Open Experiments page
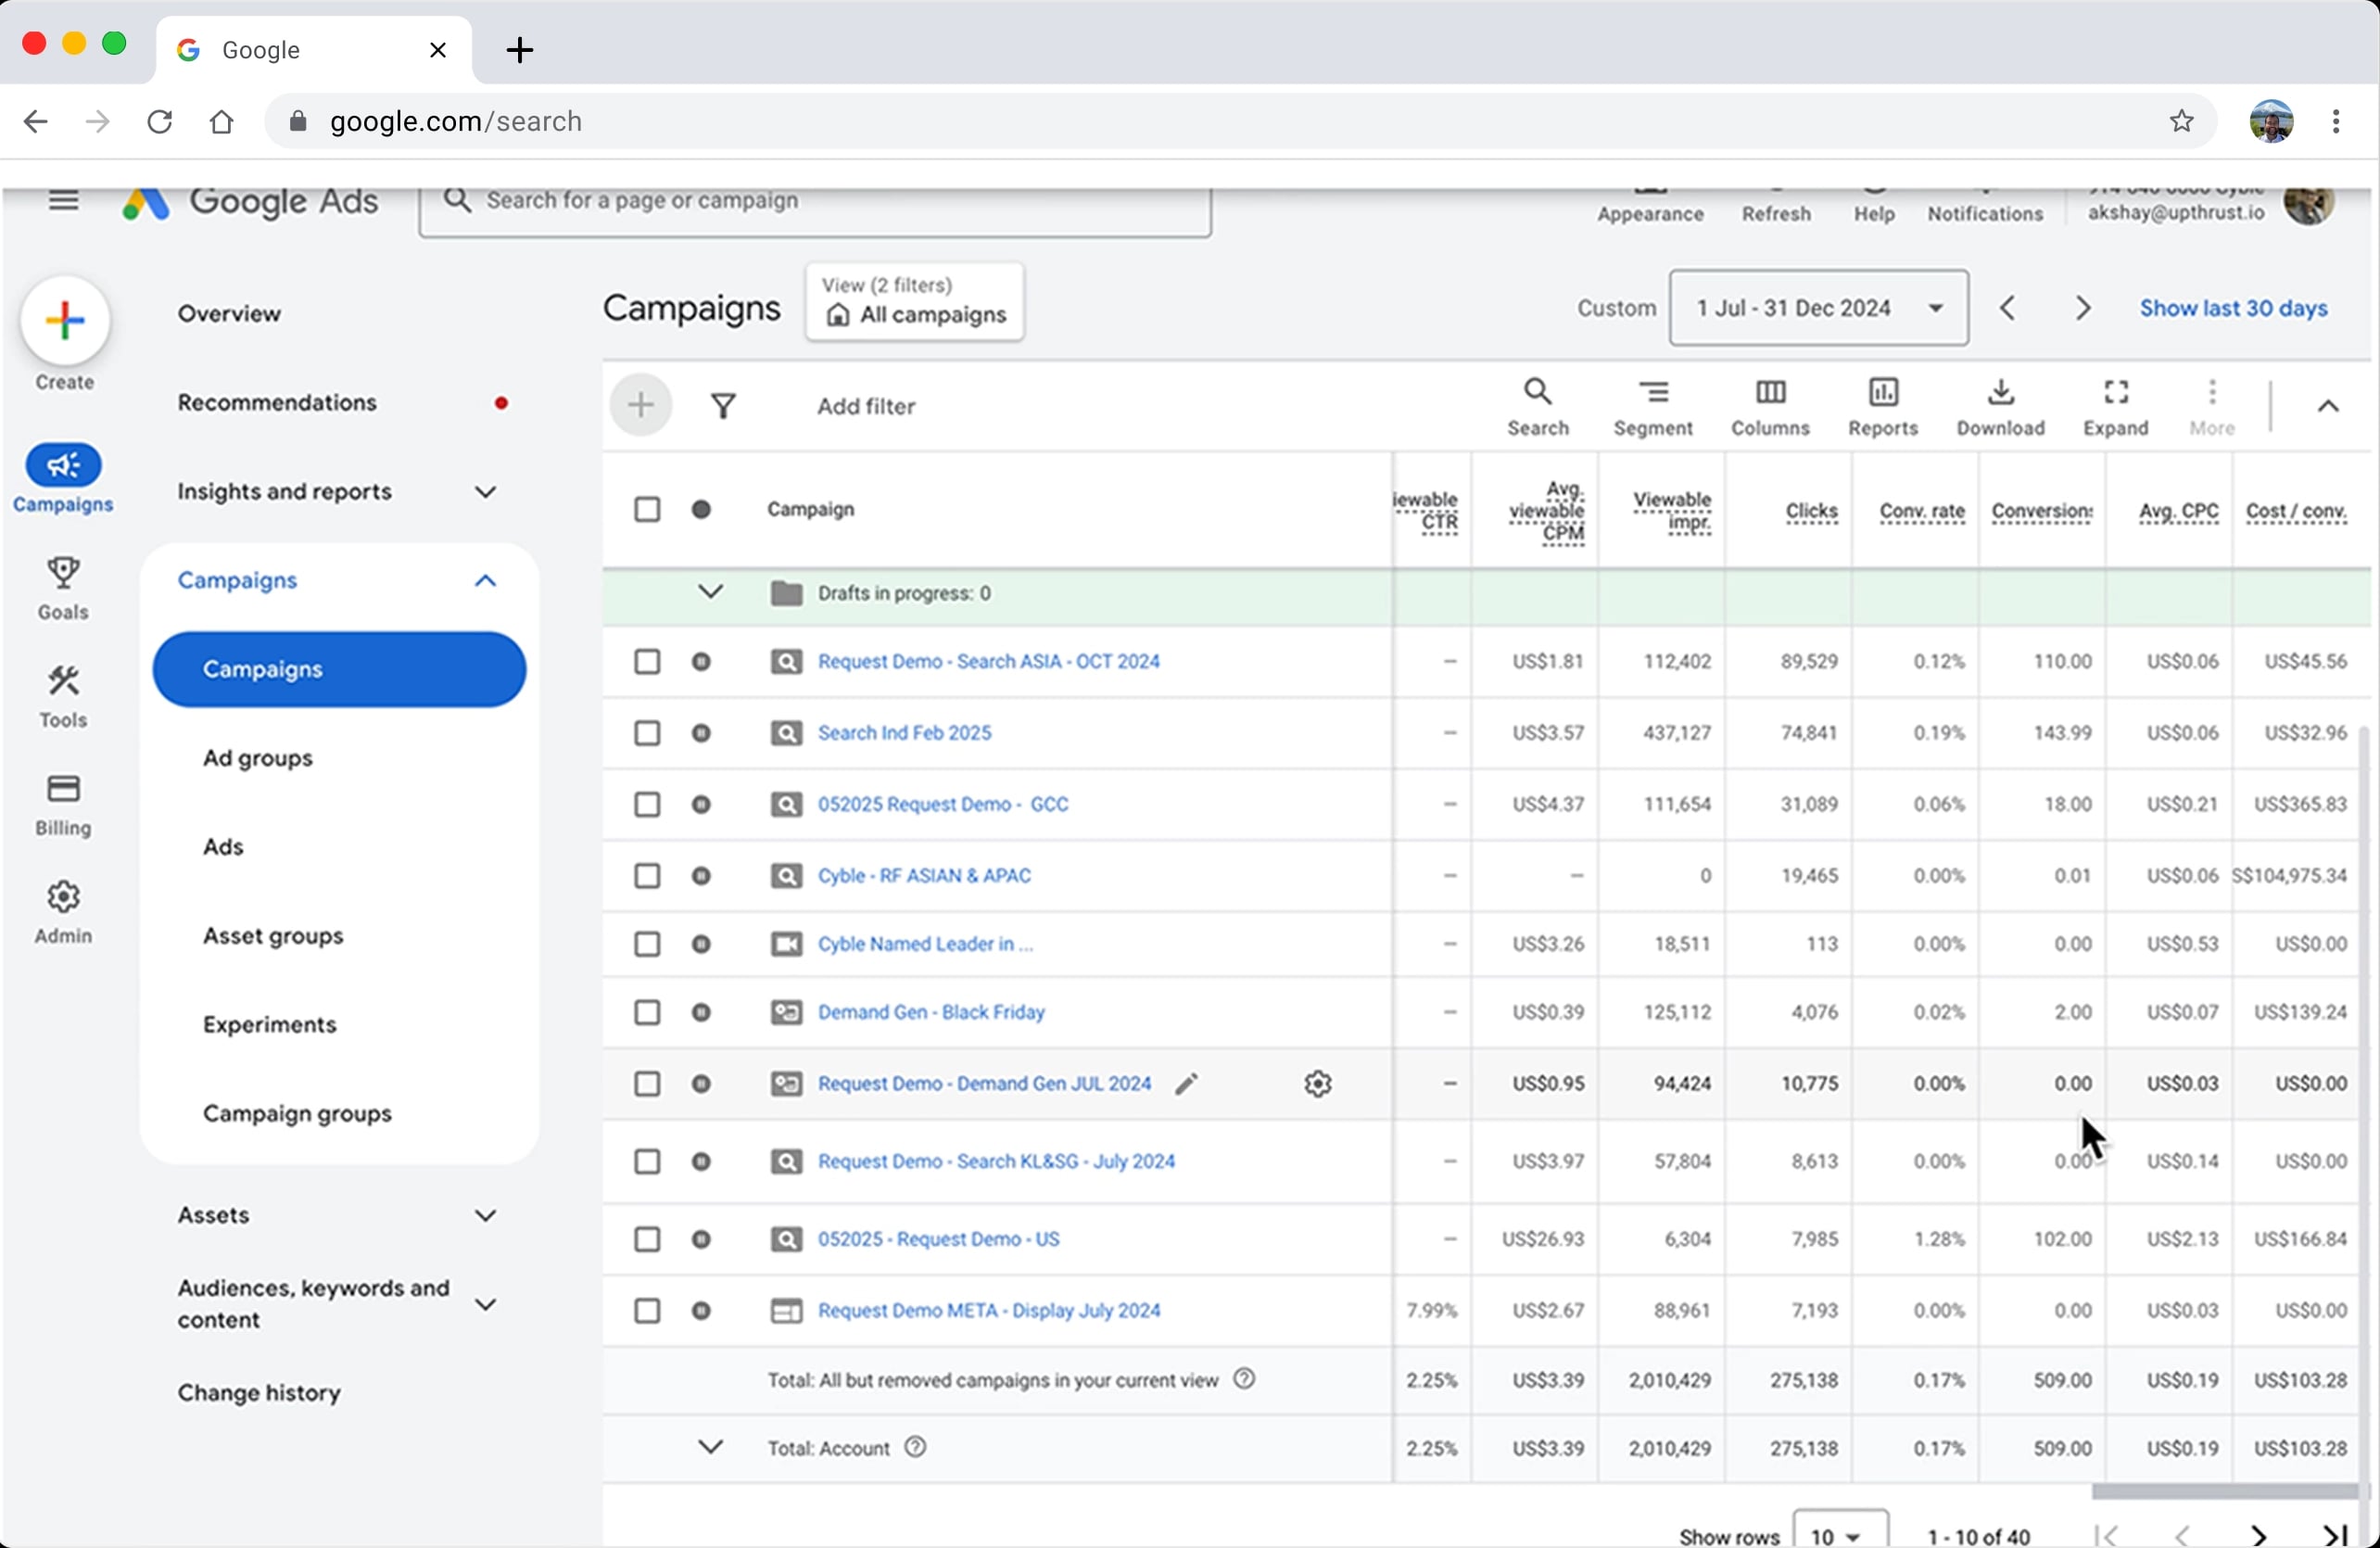2380x1548 pixels. click(270, 1026)
